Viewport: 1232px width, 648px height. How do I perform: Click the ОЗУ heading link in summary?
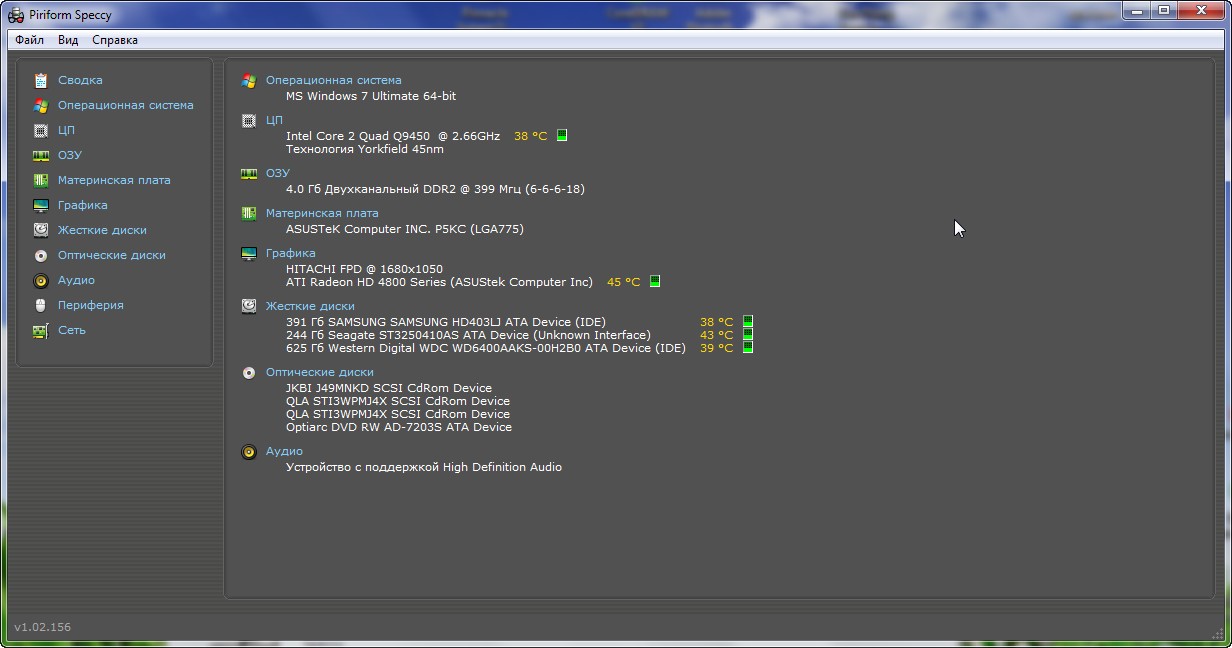(278, 173)
